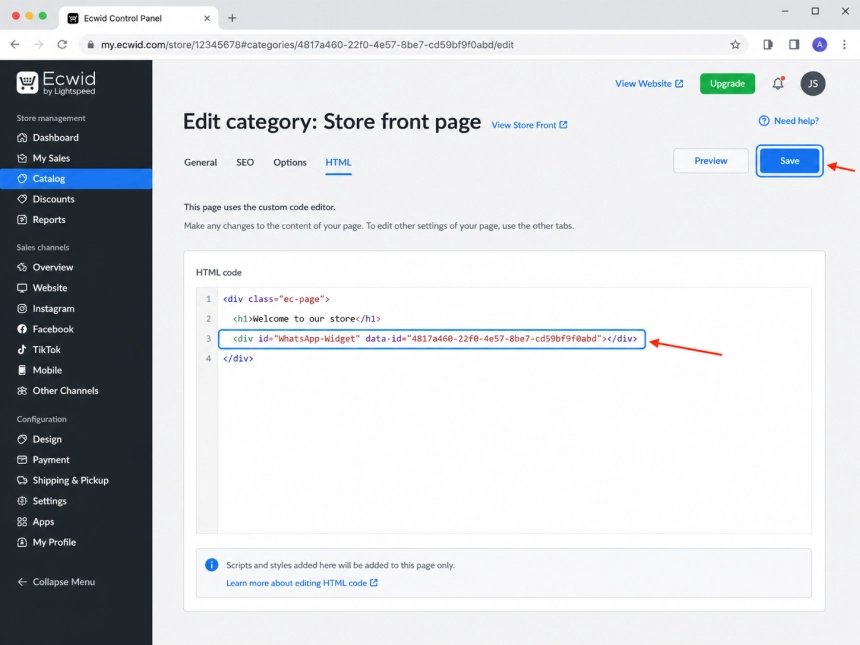Go to Discounts section
Image resolution: width=860 pixels, height=645 pixels.
pos(53,199)
